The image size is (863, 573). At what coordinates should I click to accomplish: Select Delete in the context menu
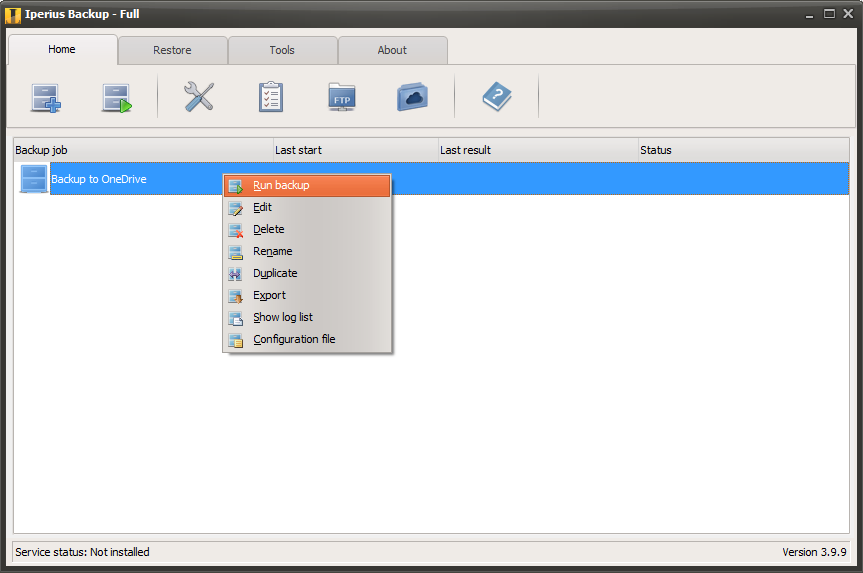click(307, 230)
